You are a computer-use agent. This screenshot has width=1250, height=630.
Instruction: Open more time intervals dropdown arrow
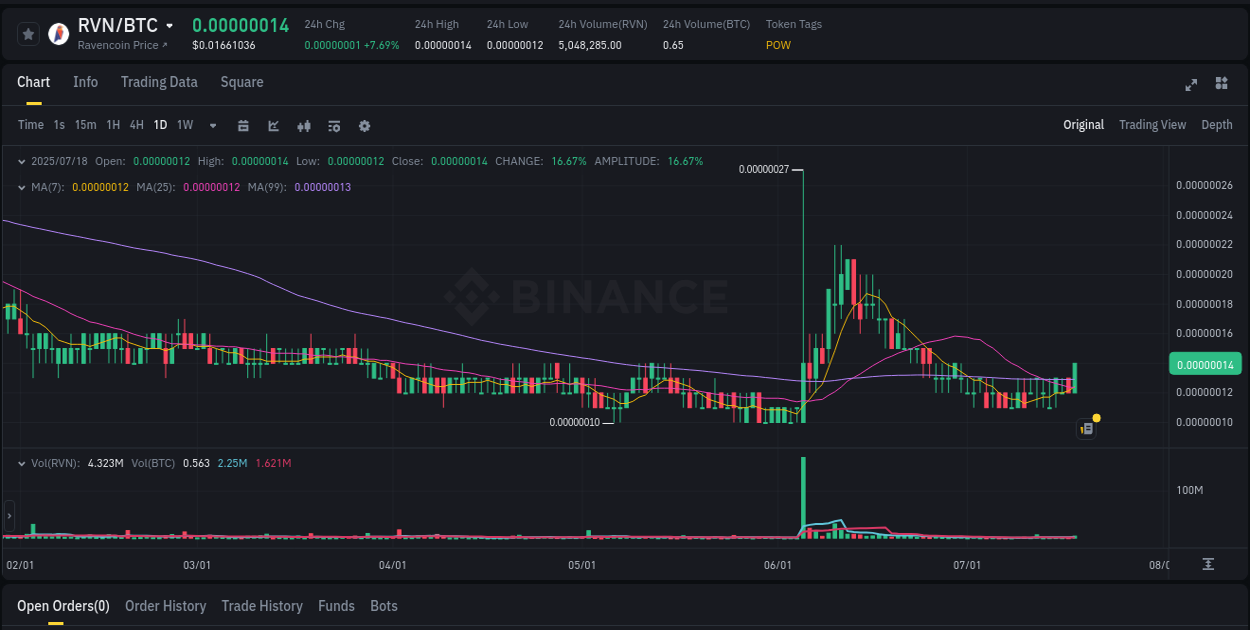click(x=213, y=125)
